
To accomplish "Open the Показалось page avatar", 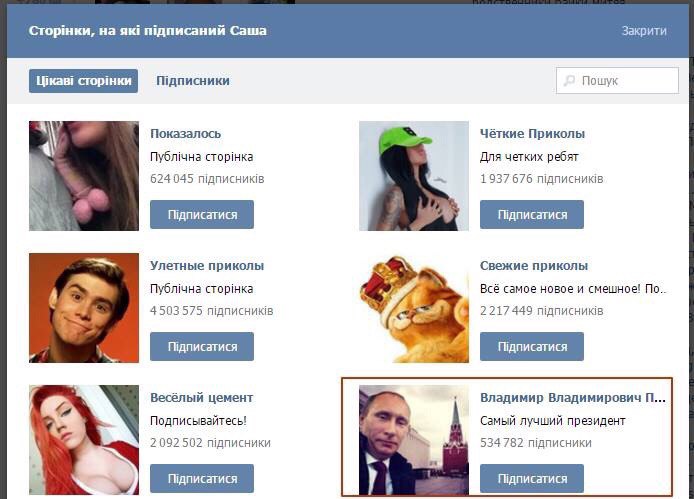I will 84,176.
